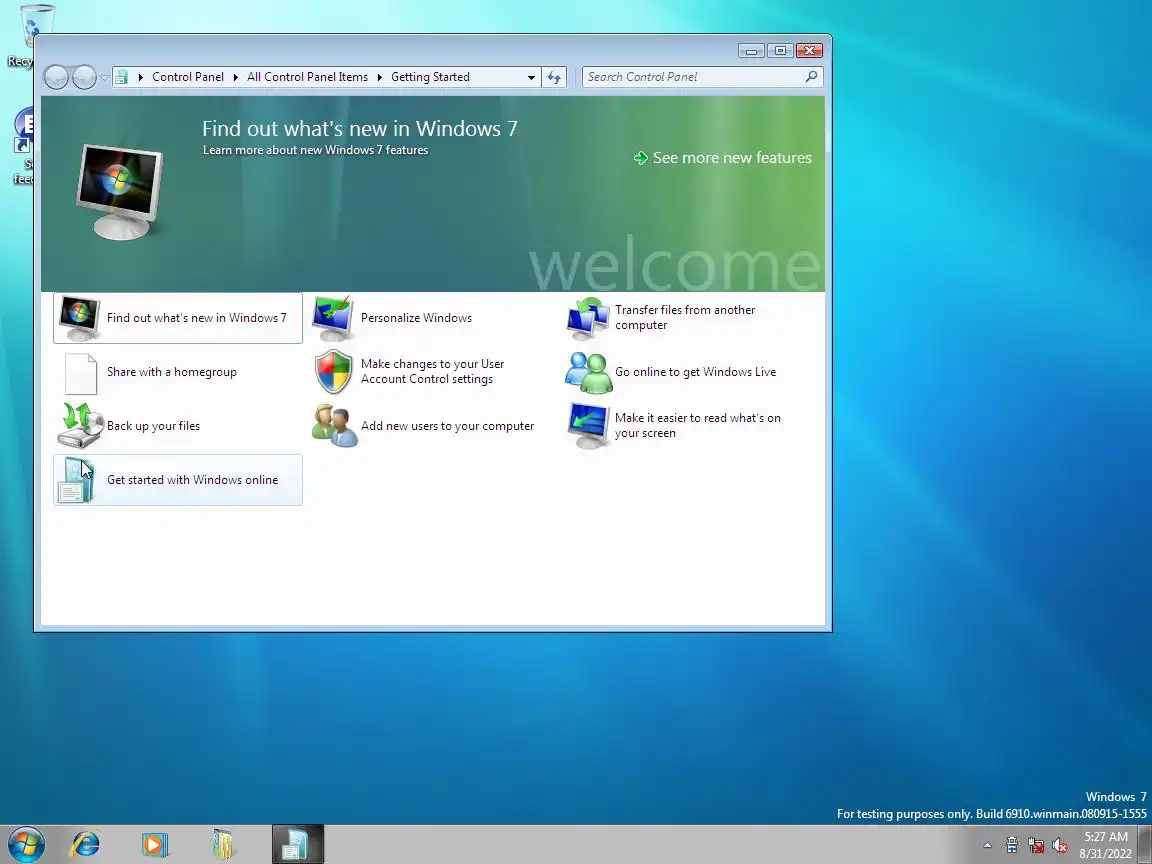Open the recent pages dropdown beside the Forward button
Viewport: 1152px width, 864px height.
click(x=104, y=77)
